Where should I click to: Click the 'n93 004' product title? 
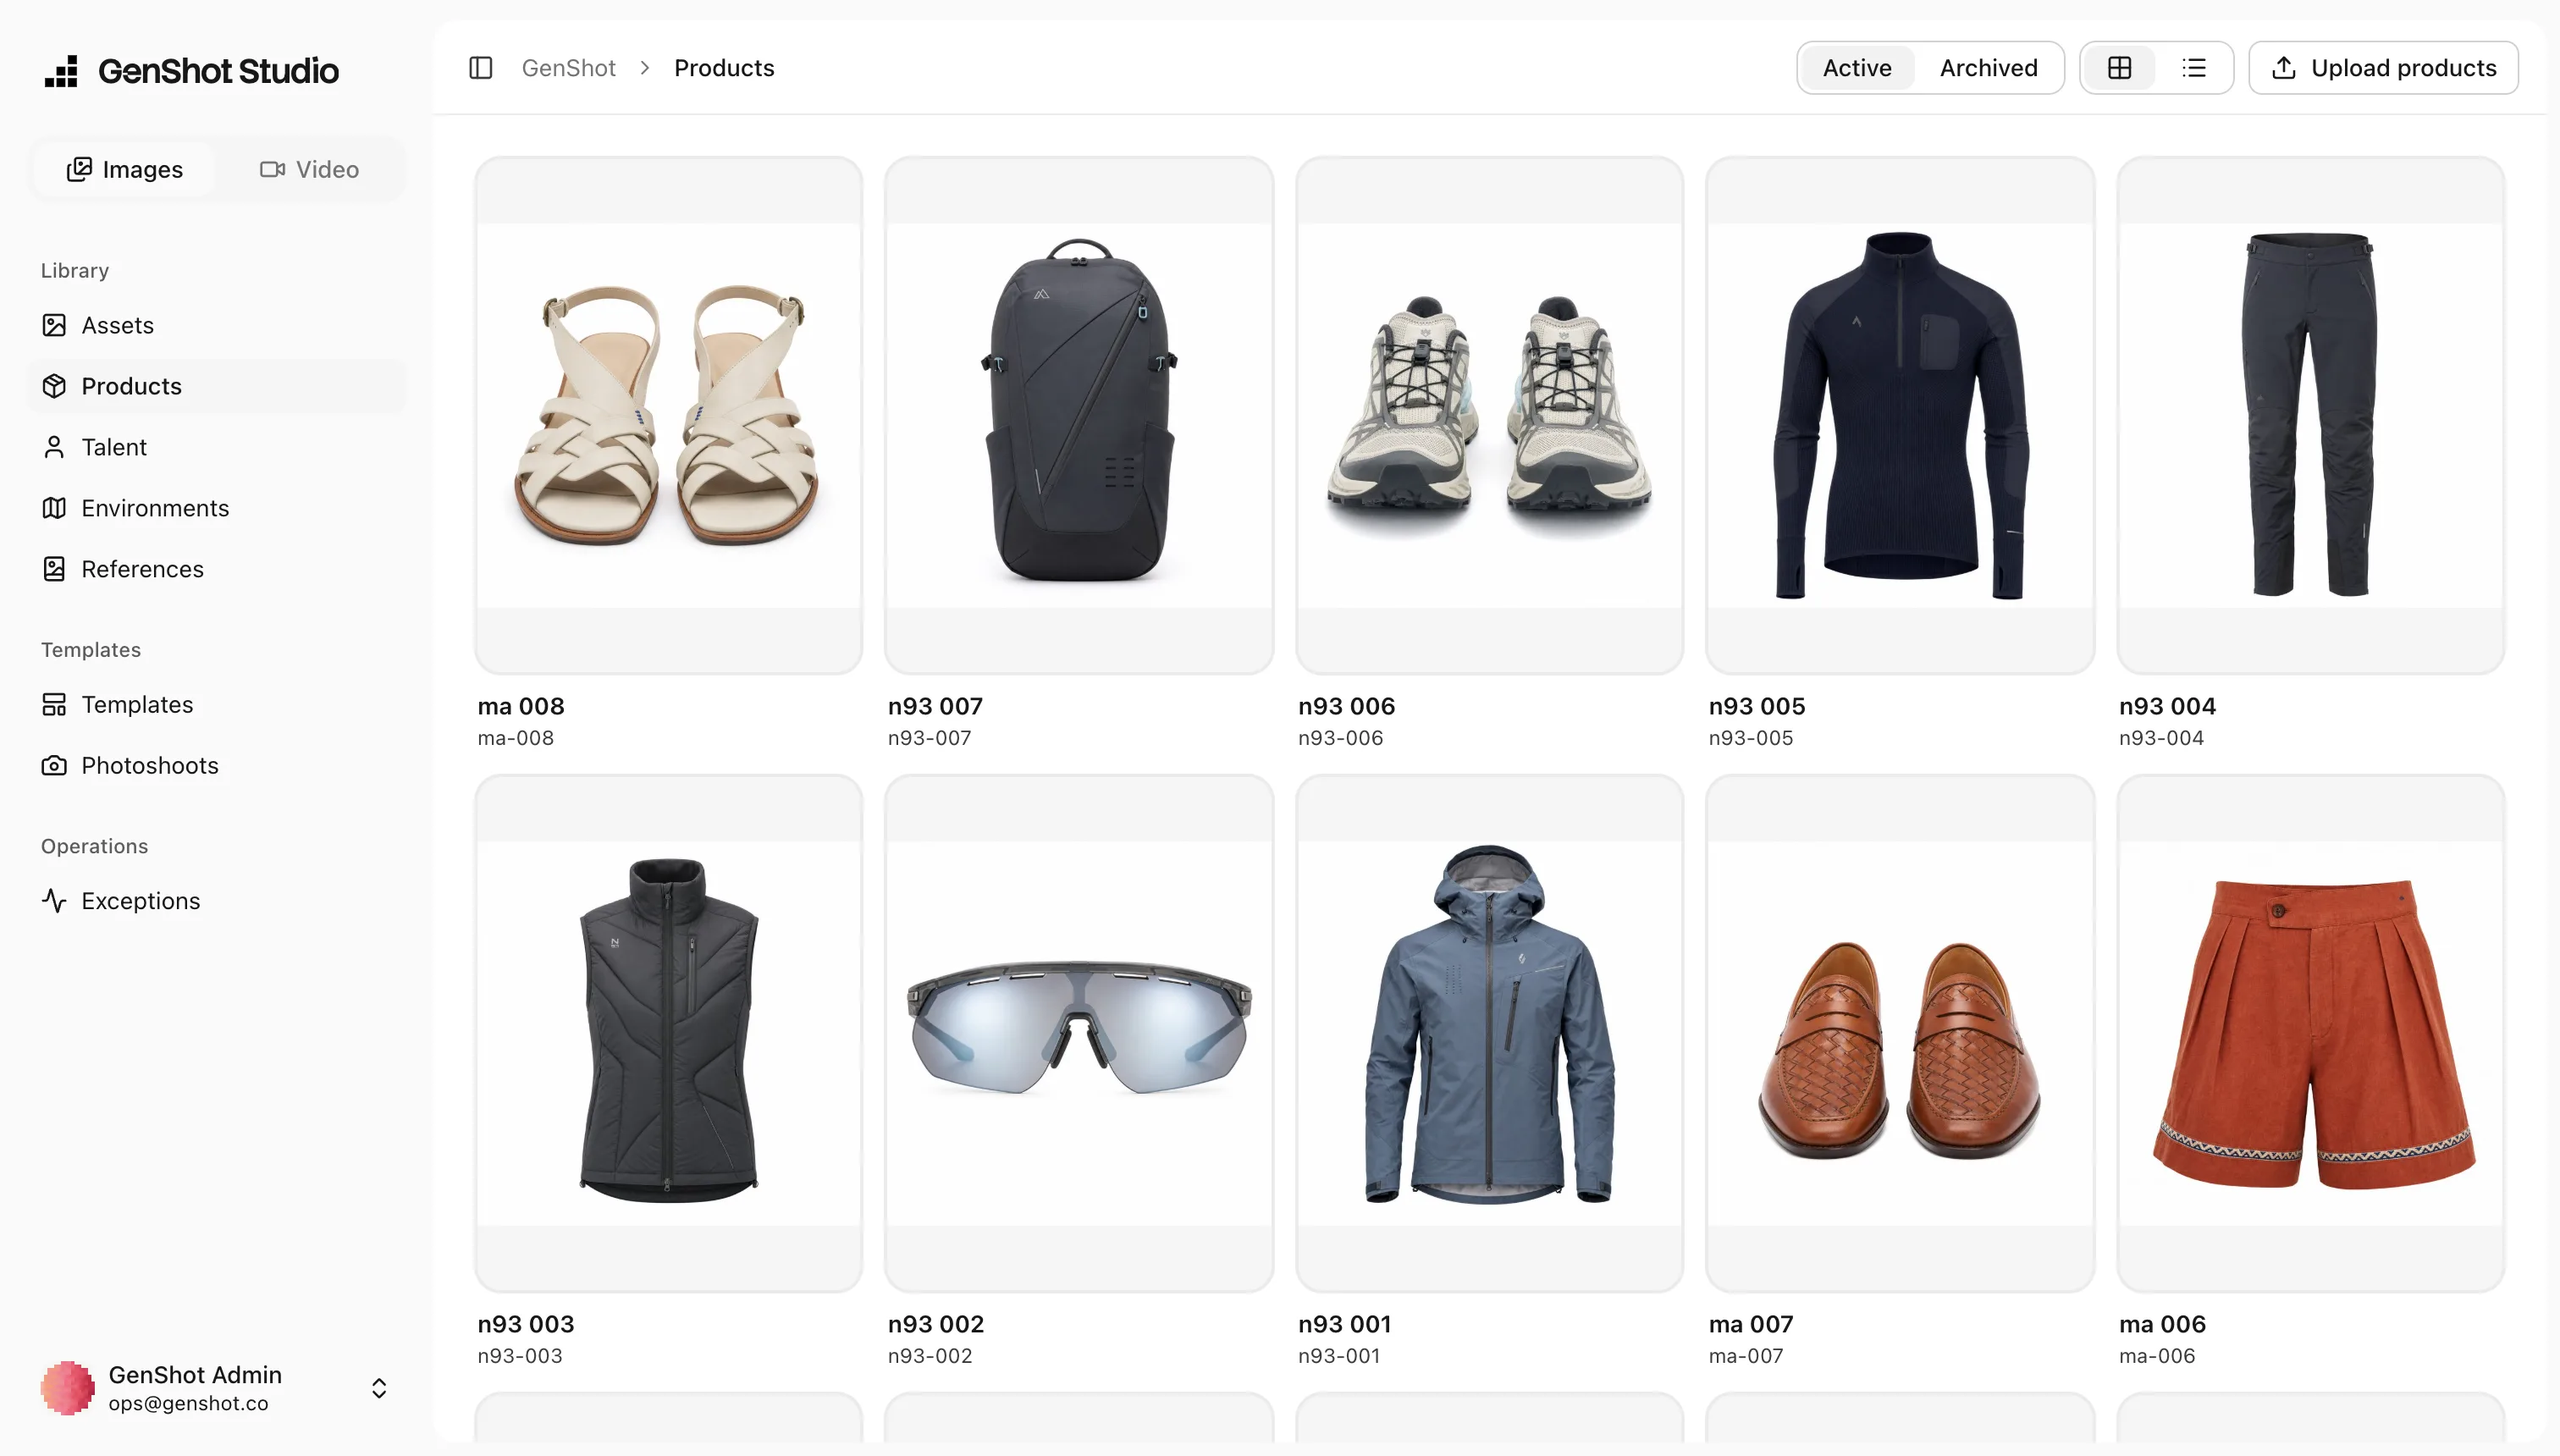pyautogui.click(x=2167, y=706)
